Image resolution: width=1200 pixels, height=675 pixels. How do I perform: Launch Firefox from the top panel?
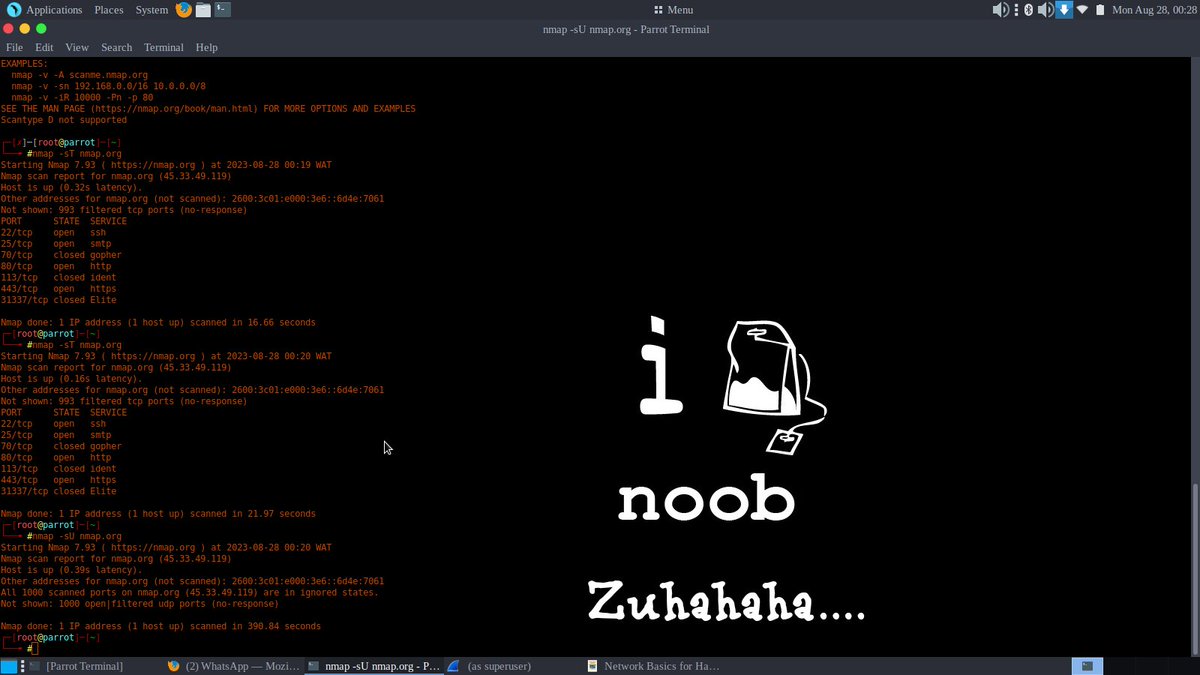[183, 9]
